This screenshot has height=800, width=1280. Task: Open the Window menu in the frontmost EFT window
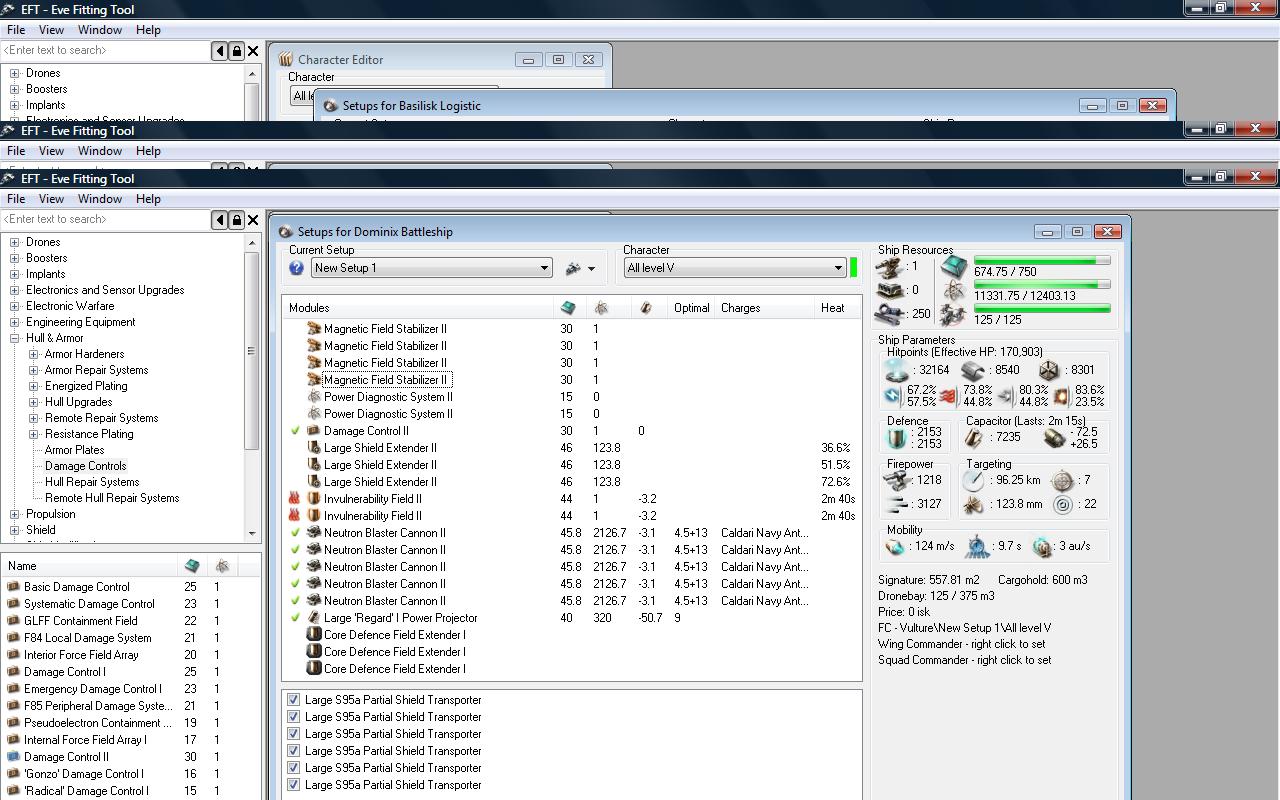click(100, 199)
